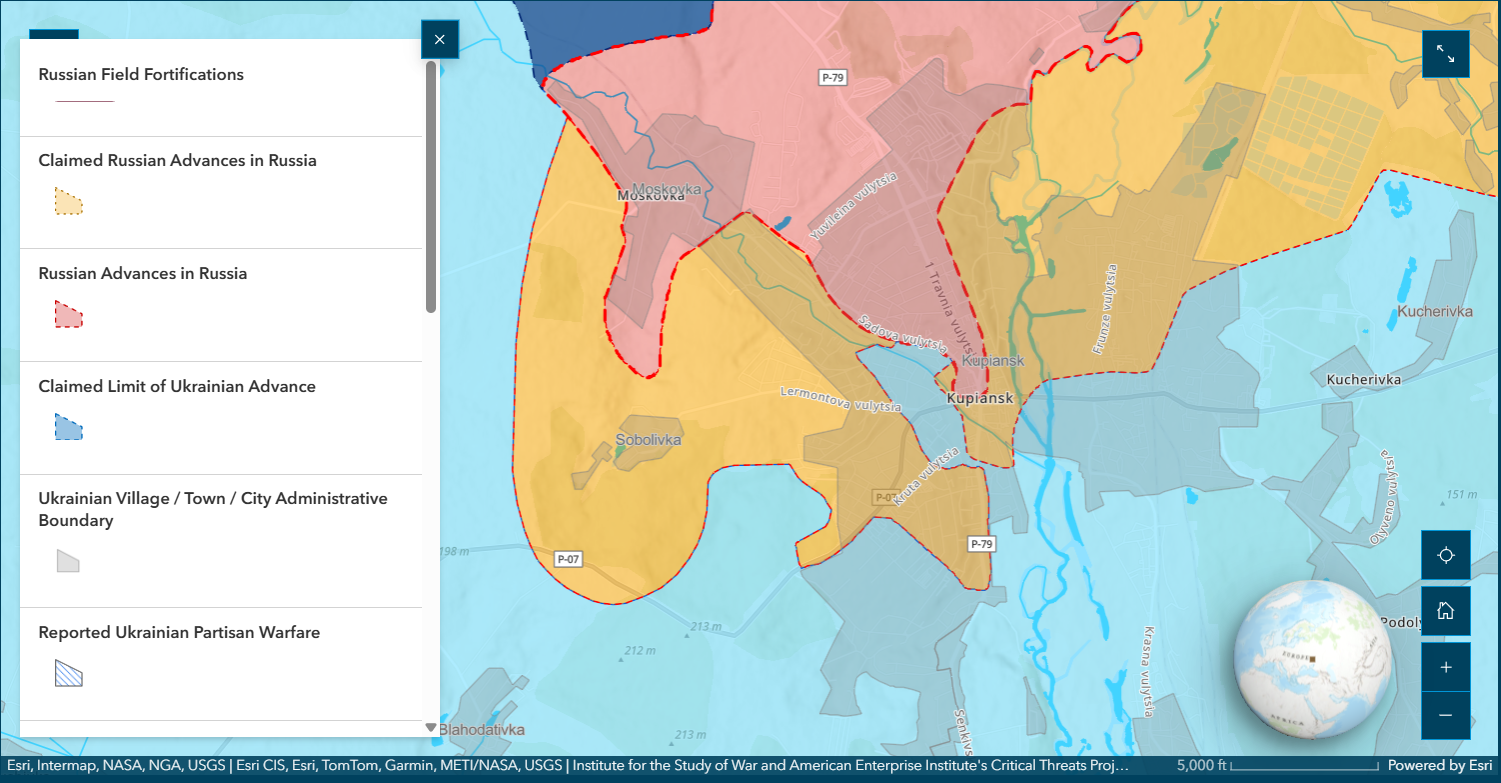Click the Sobolivka village label
This screenshot has width=1501, height=783.
pyautogui.click(x=648, y=439)
